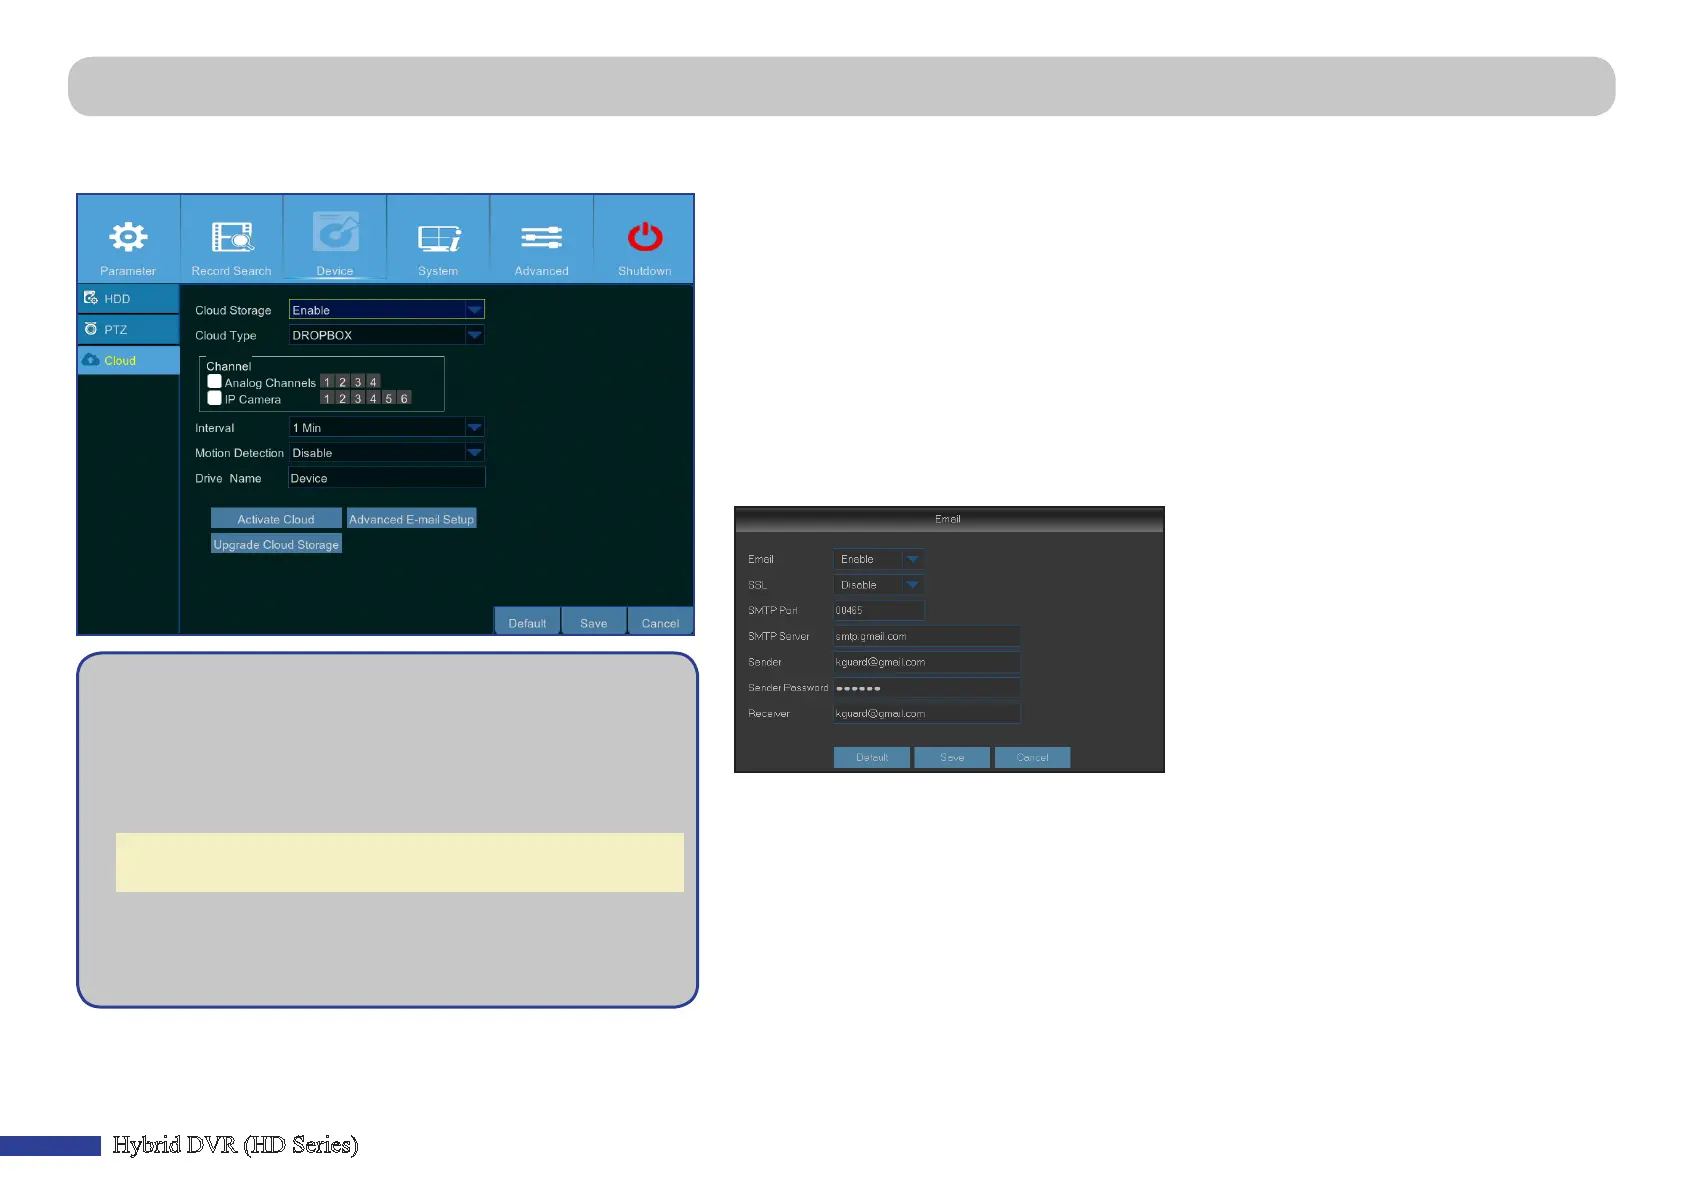
Task: Expand the Cloud Storage dropdown
Action: tap(474, 310)
